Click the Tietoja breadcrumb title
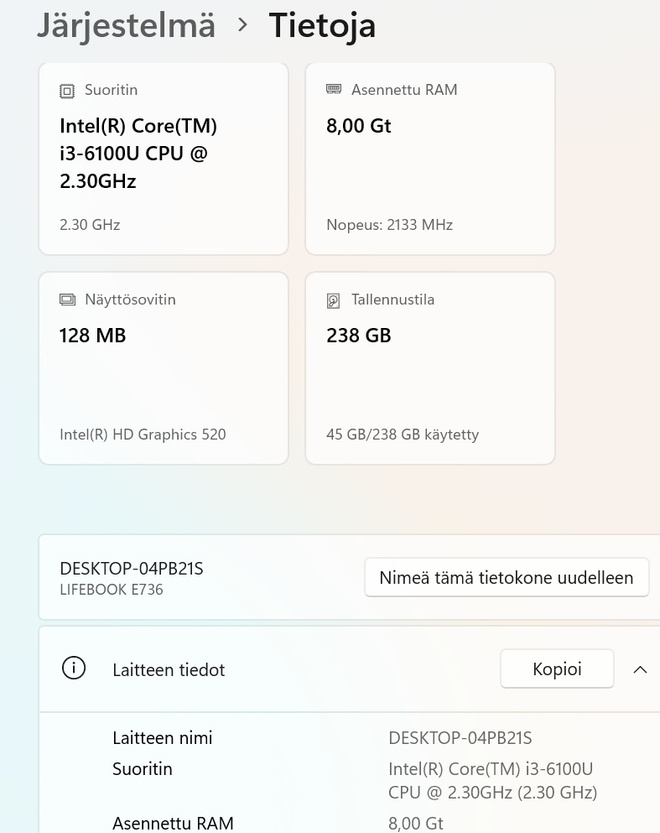 322,26
